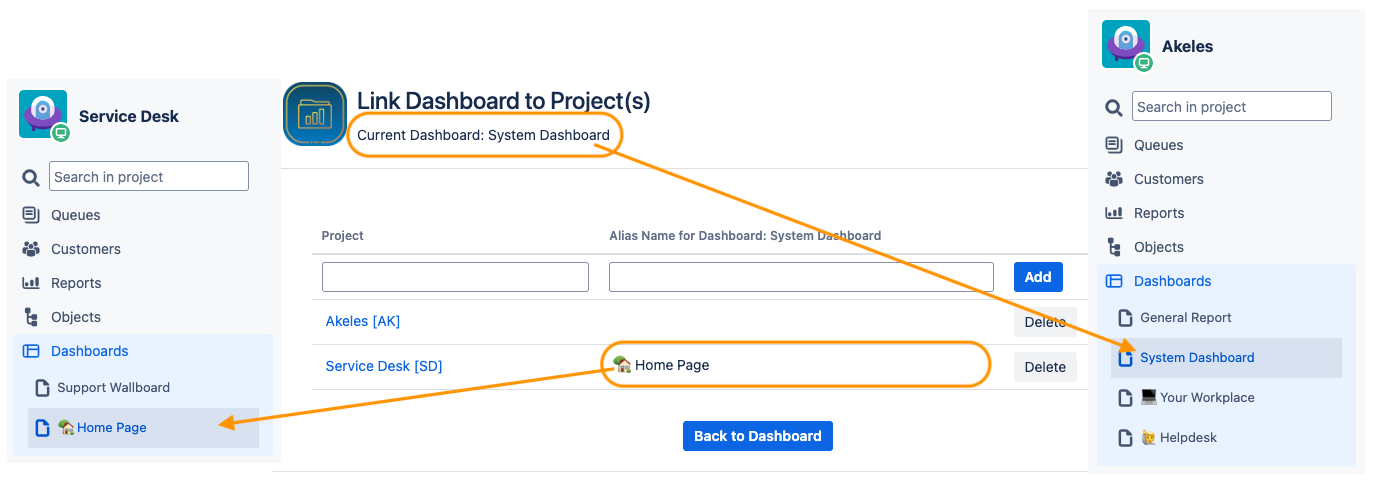Click the Objects tree icon in Akeles sidebar
The height and width of the screenshot is (481, 1375).
pyautogui.click(x=1113, y=247)
